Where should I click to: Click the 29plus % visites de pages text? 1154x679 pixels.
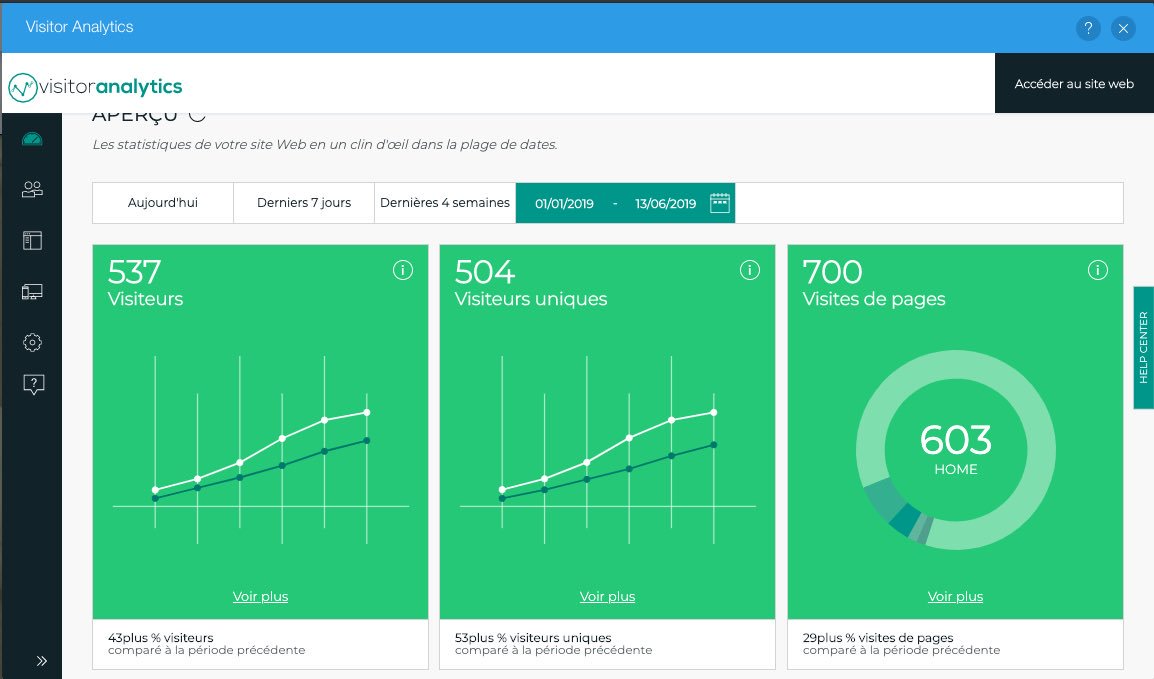(878, 638)
